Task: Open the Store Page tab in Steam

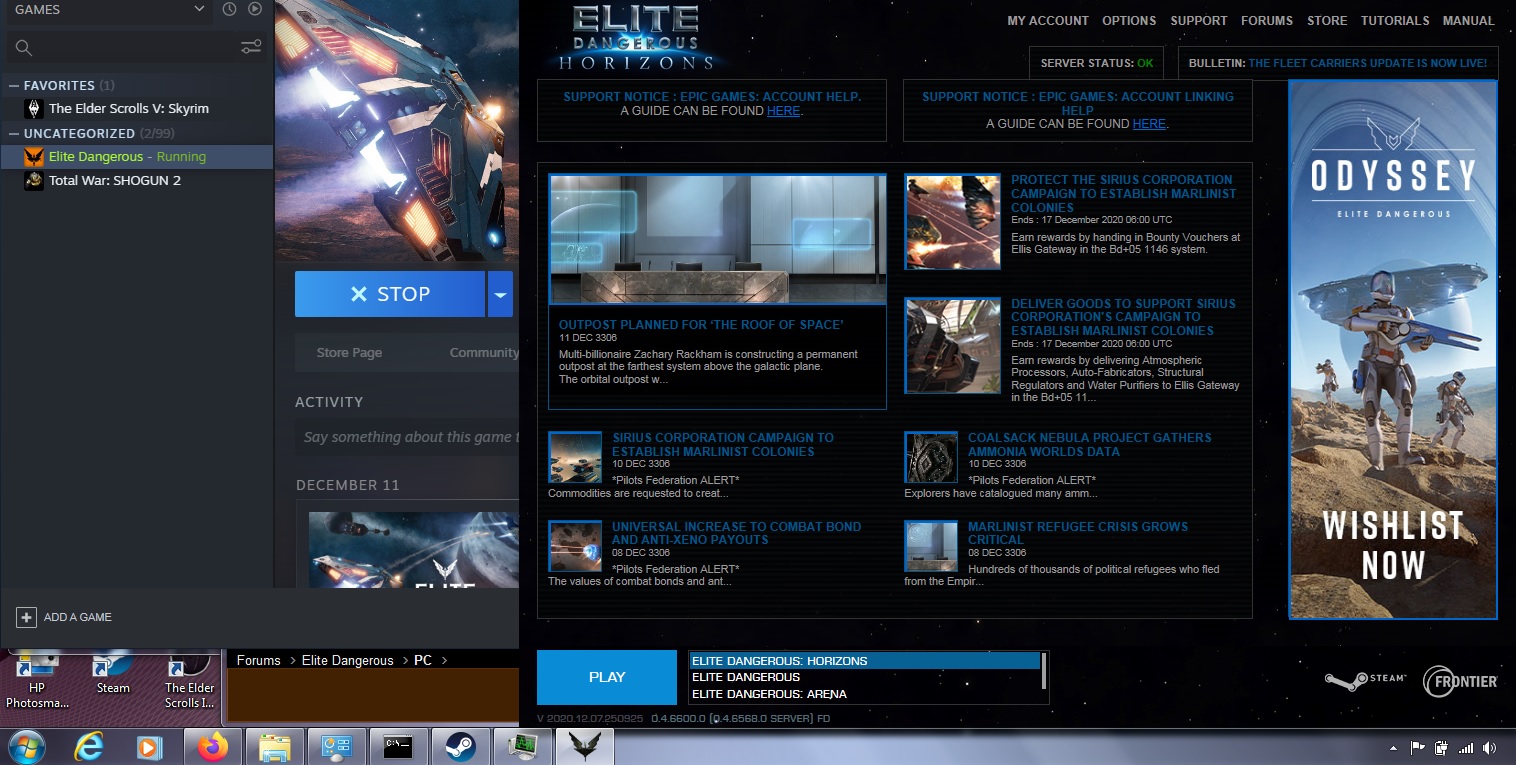Action: (x=349, y=352)
